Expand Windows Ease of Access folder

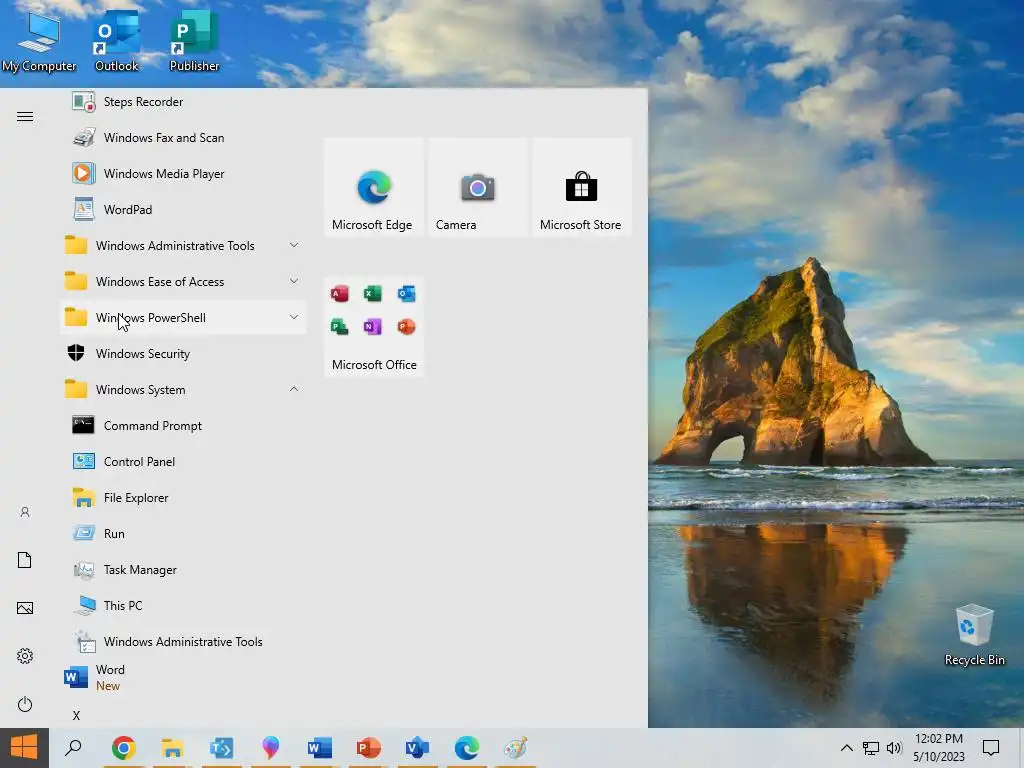coord(183,281)
